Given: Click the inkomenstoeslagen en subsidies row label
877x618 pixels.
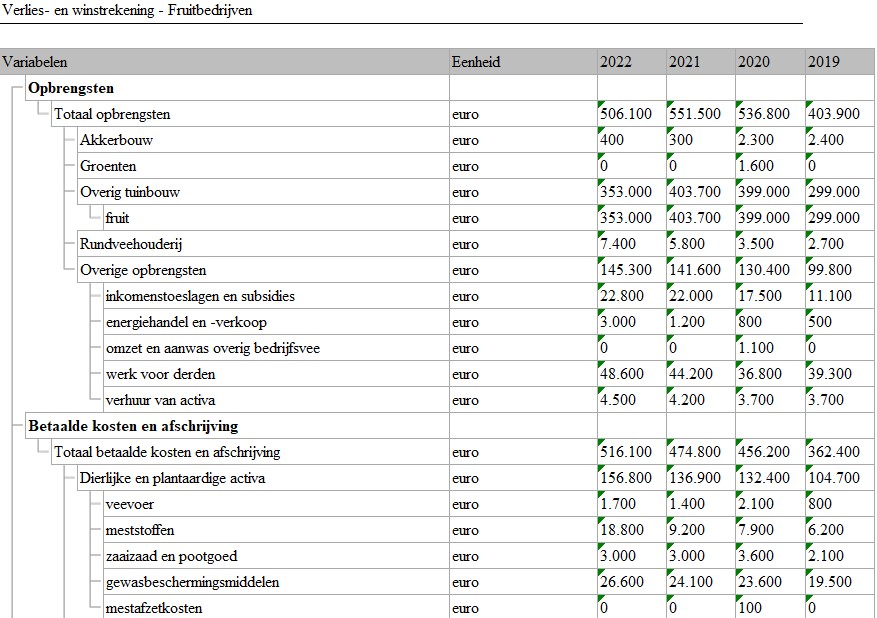Looking at the screenshot, I should [x=200, y=296].
